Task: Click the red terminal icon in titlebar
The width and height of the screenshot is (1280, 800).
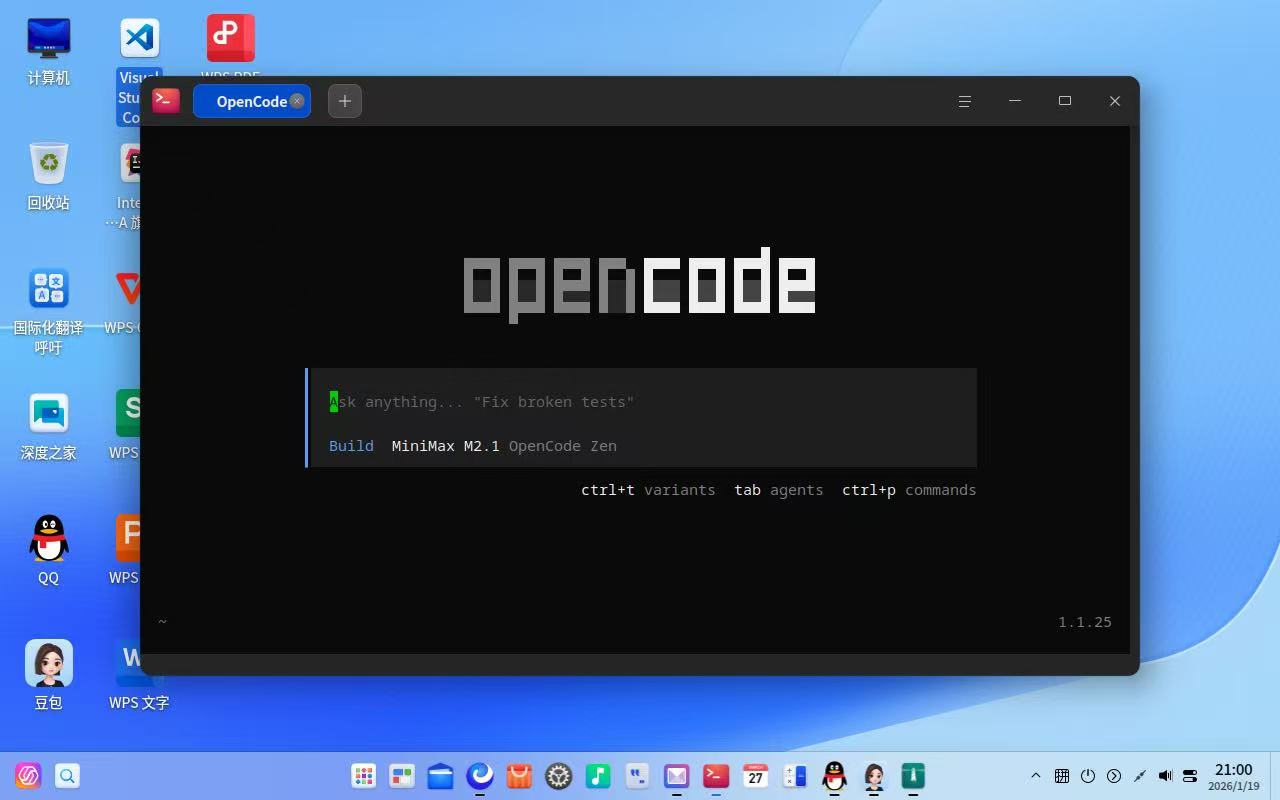Action: [165, 100]
